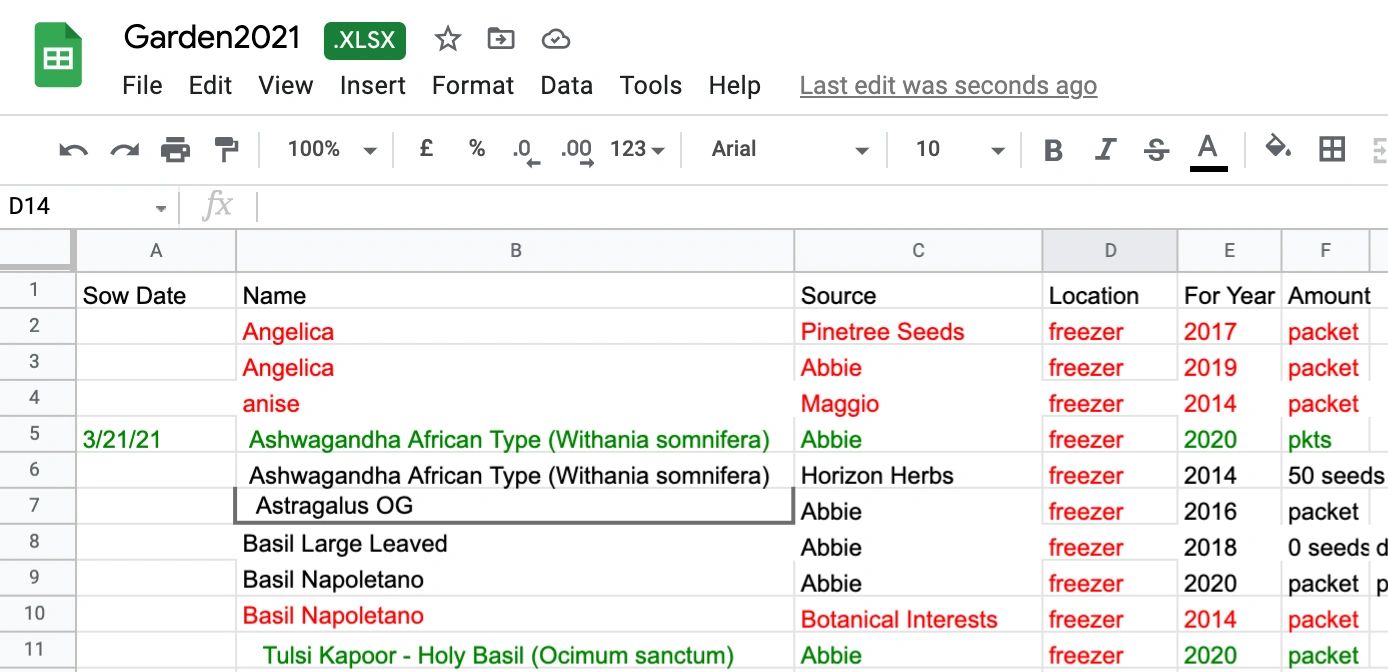The width and height of the screenshot is (1388, 672).
Task: Expand the font size dropdown
Action: point(957,148)
